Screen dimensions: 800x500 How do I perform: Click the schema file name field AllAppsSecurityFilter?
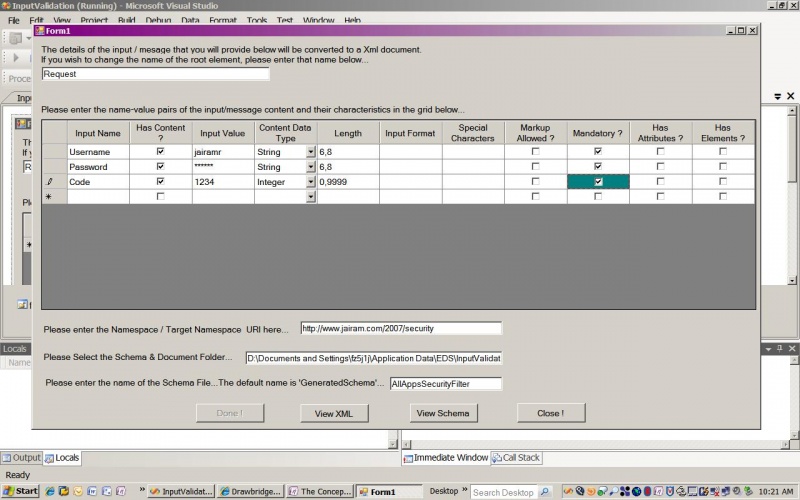tap(446, 384)
